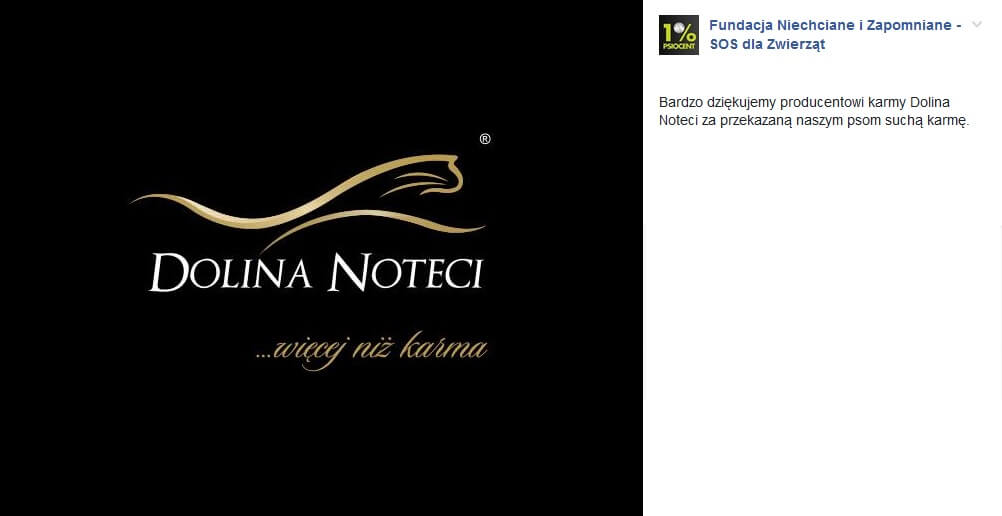This screenshot has width=1002, height=516.
Task: Click the yellow 1% symbol in avatar
Action: 679,31
